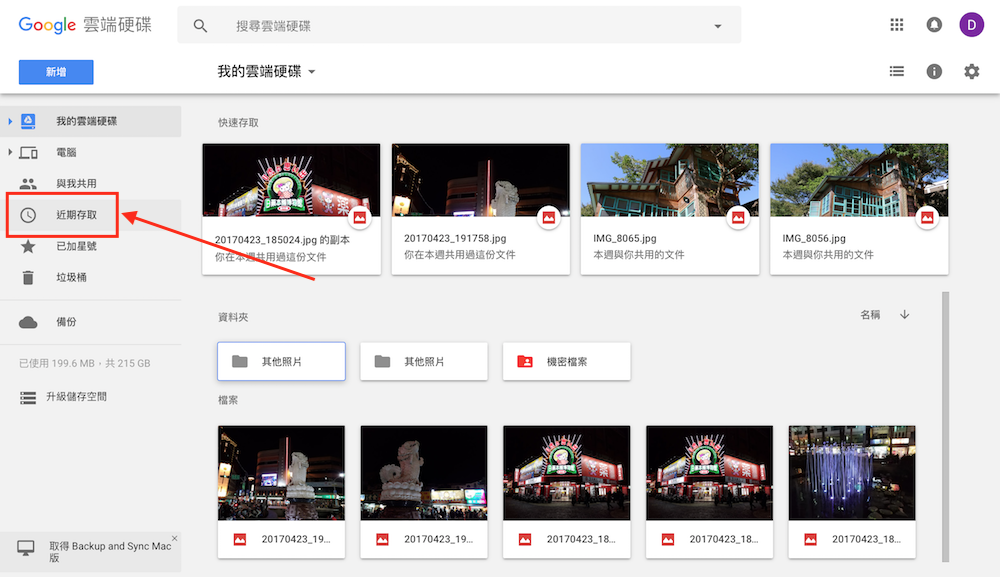Select the 垃圾桶 (Trash) icon in sidebar
1000x577 pixels.
(x=27, y=278)
